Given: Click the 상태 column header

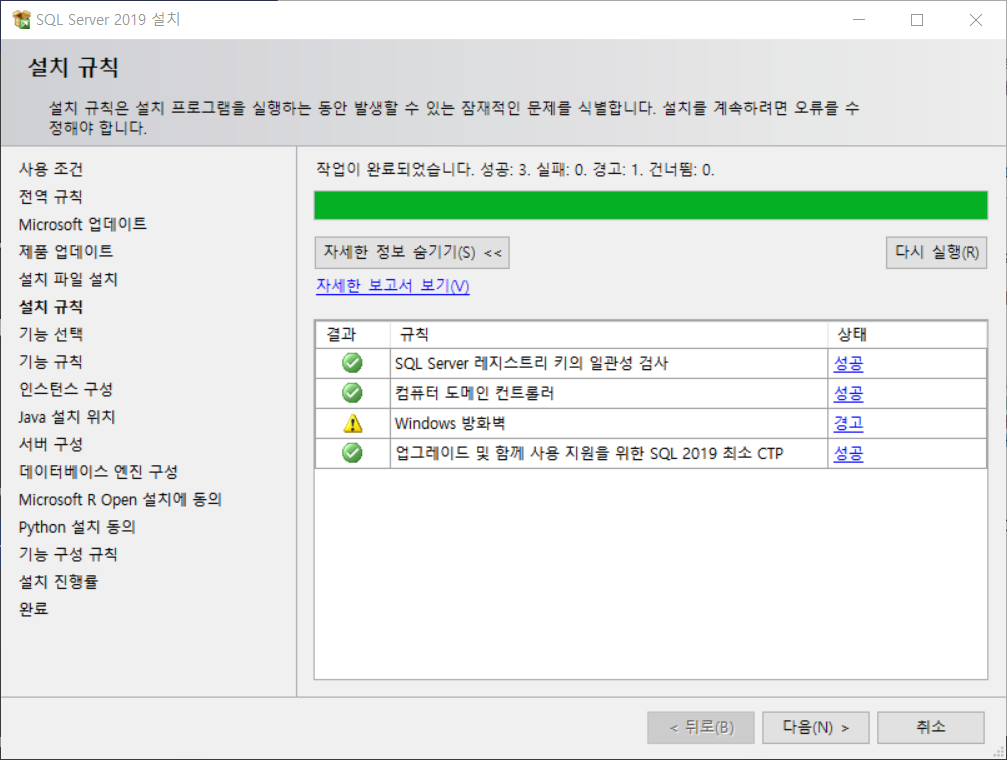Looking at the screenshot, I should point(907,335).
